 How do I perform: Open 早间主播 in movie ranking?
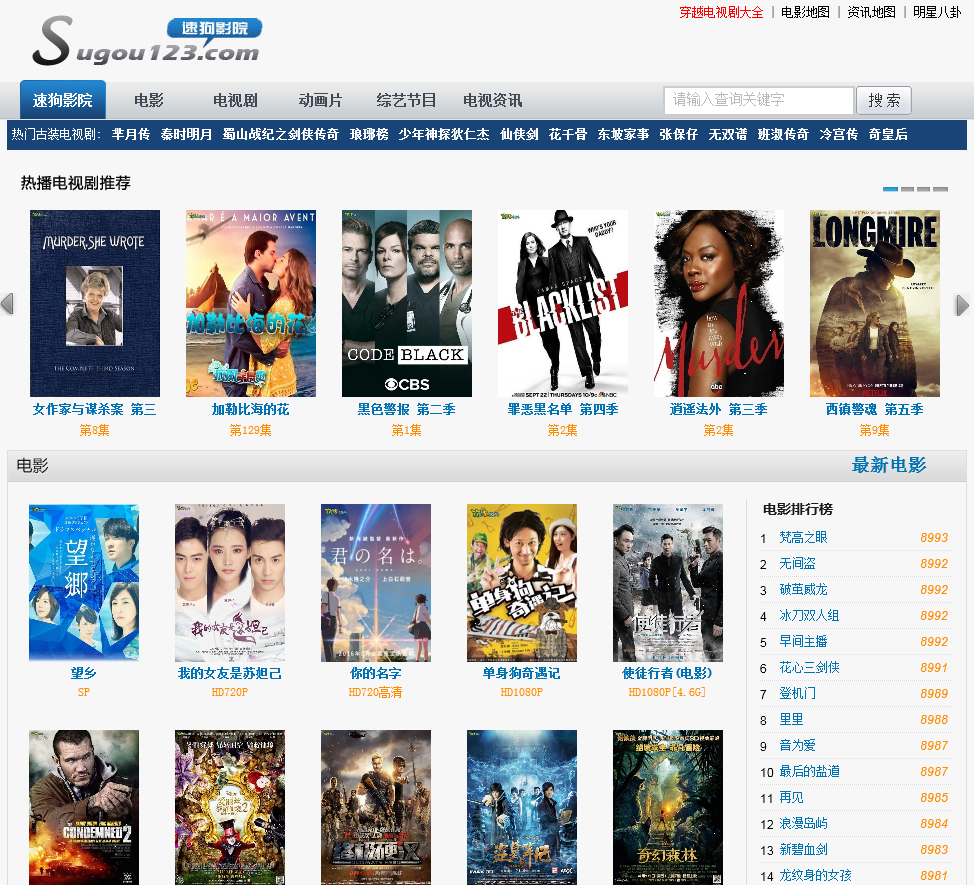point(803,642)
